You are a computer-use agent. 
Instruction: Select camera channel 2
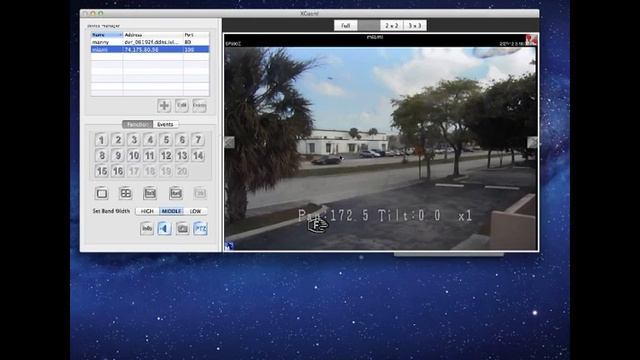[x=118, y=140]
